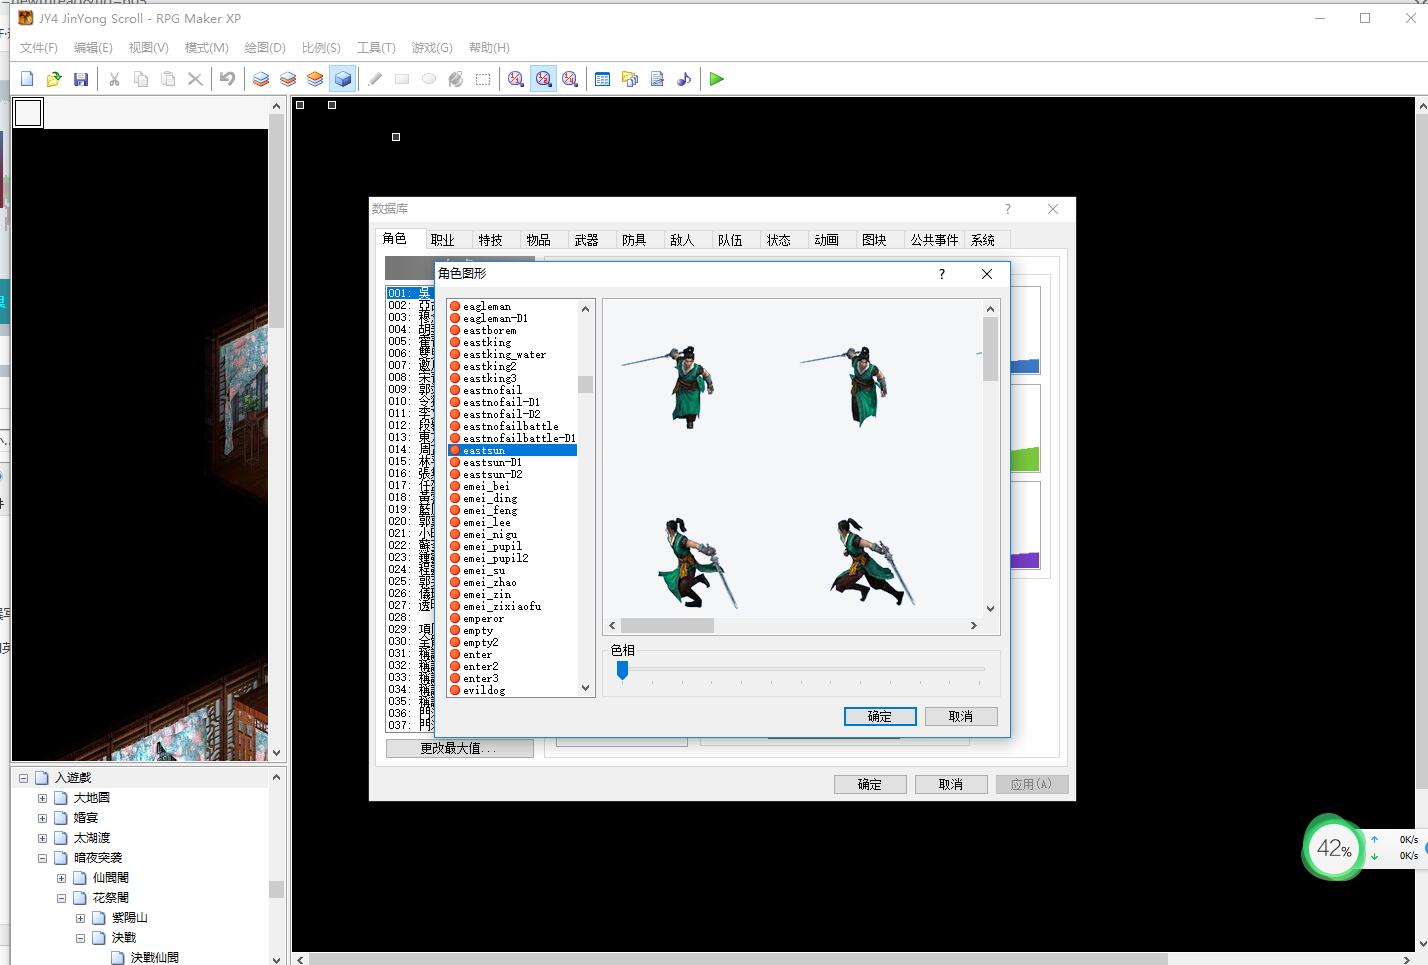
Task: Click the New Project toolbar icon
Action: (27, 79)
